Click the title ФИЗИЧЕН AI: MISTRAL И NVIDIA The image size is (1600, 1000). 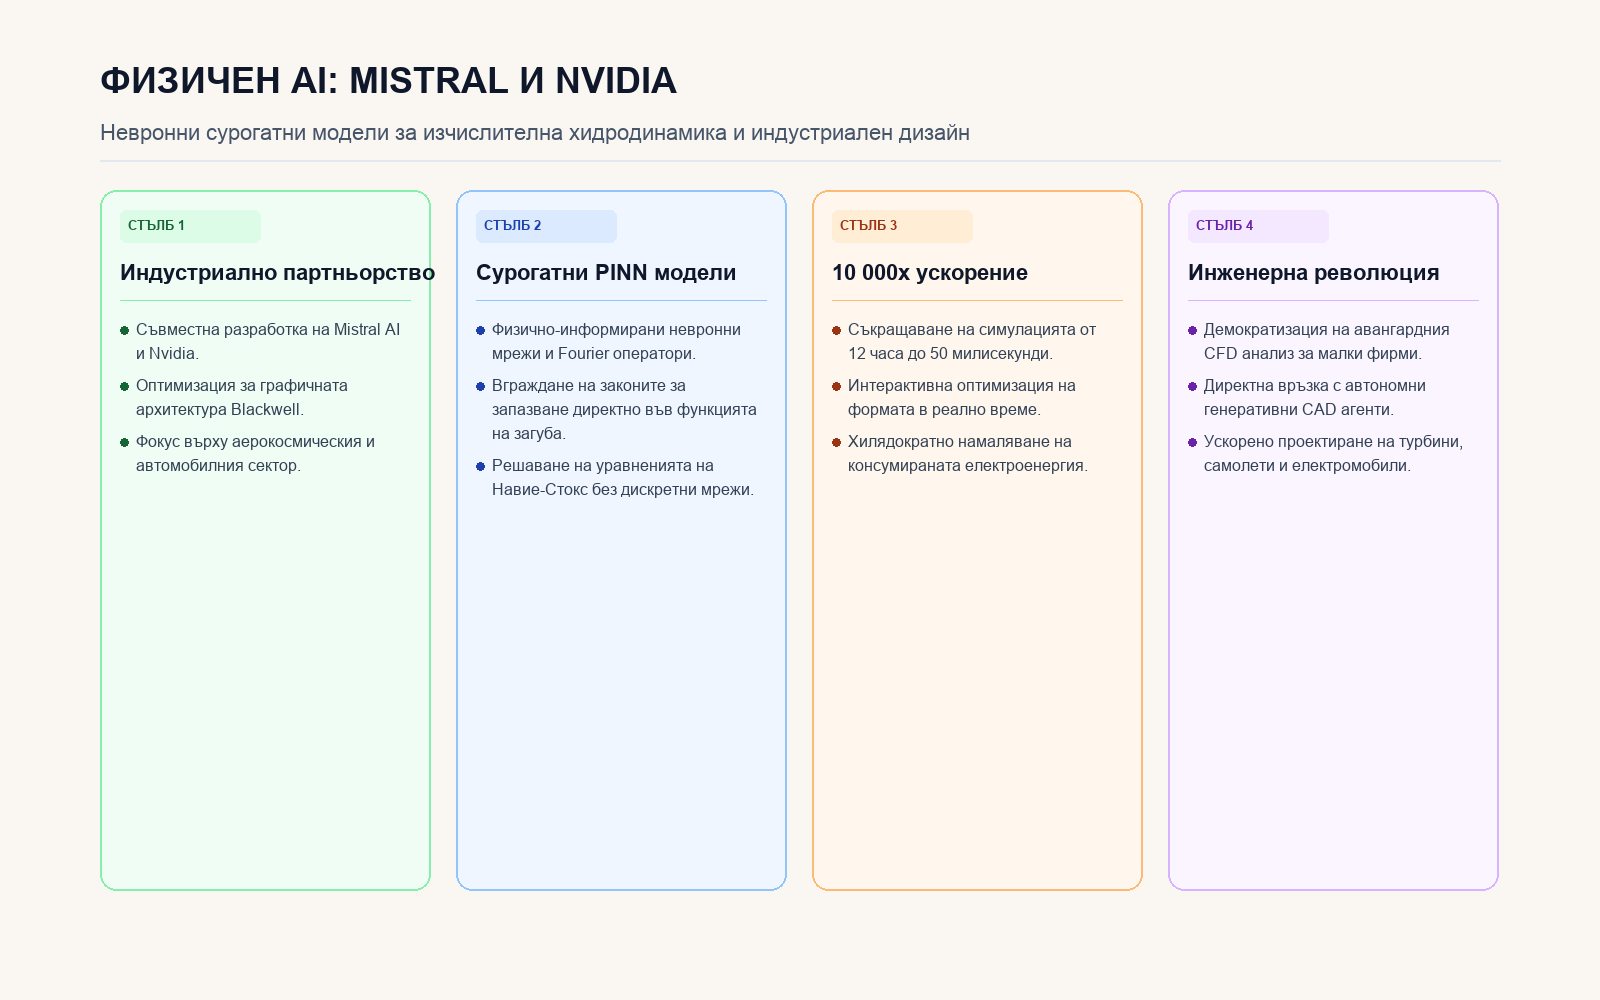[388, 81]
